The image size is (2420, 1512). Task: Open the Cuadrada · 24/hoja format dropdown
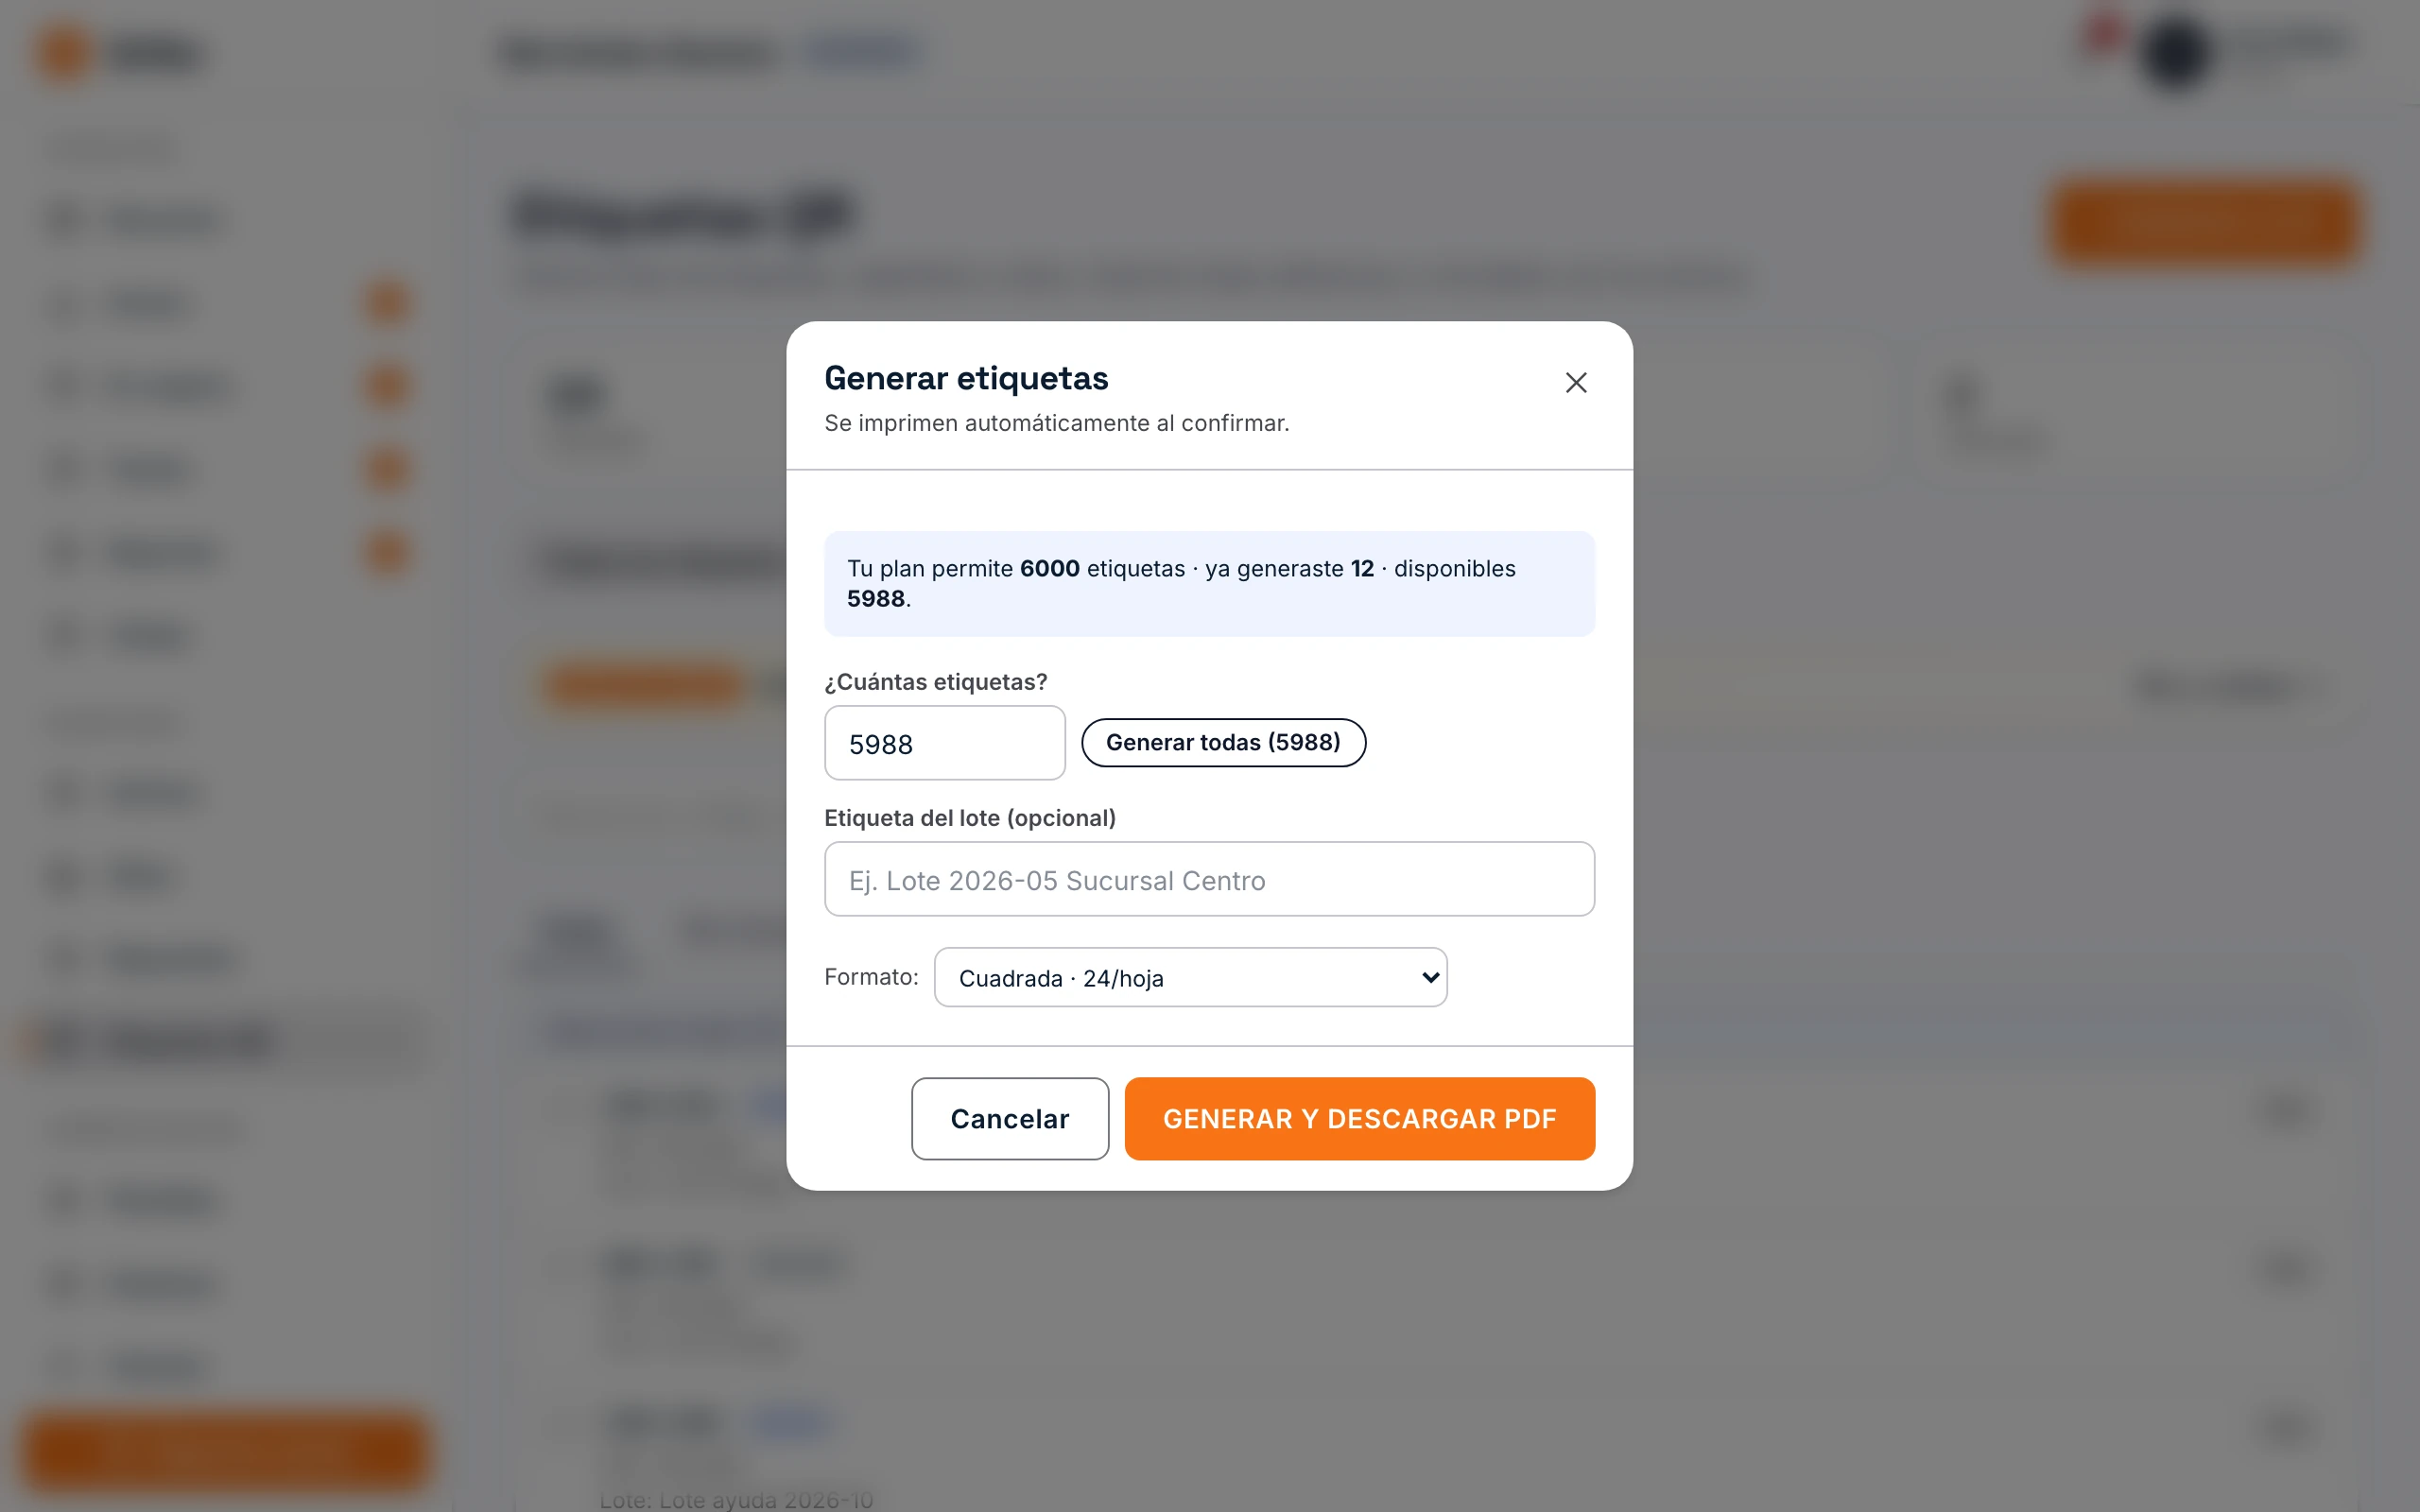tap(1190, 977)
